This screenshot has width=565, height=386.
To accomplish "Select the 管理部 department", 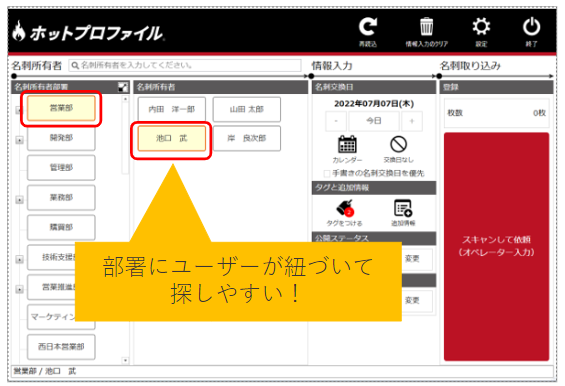I will coord(61,168).
